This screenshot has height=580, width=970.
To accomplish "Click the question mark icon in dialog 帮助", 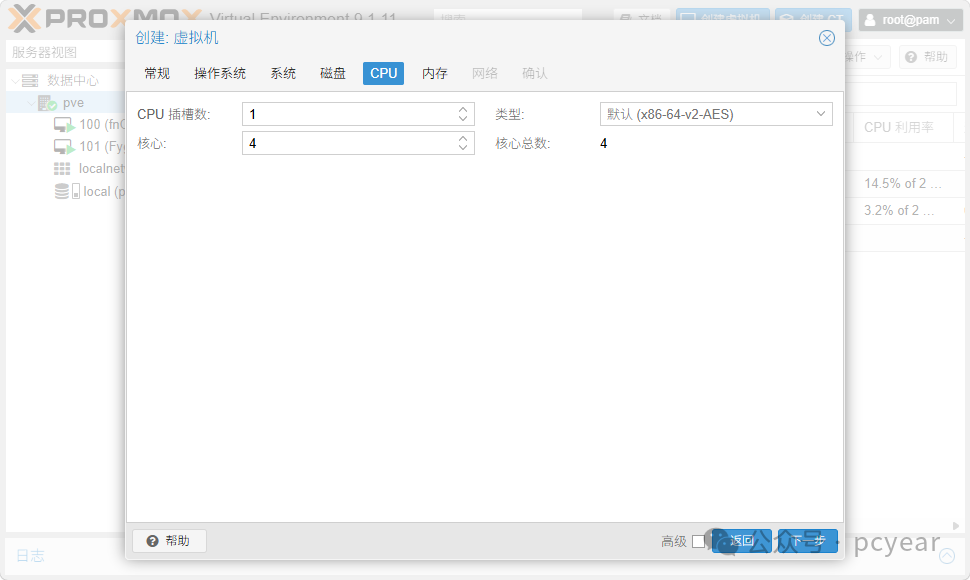I will click(152, 541).
